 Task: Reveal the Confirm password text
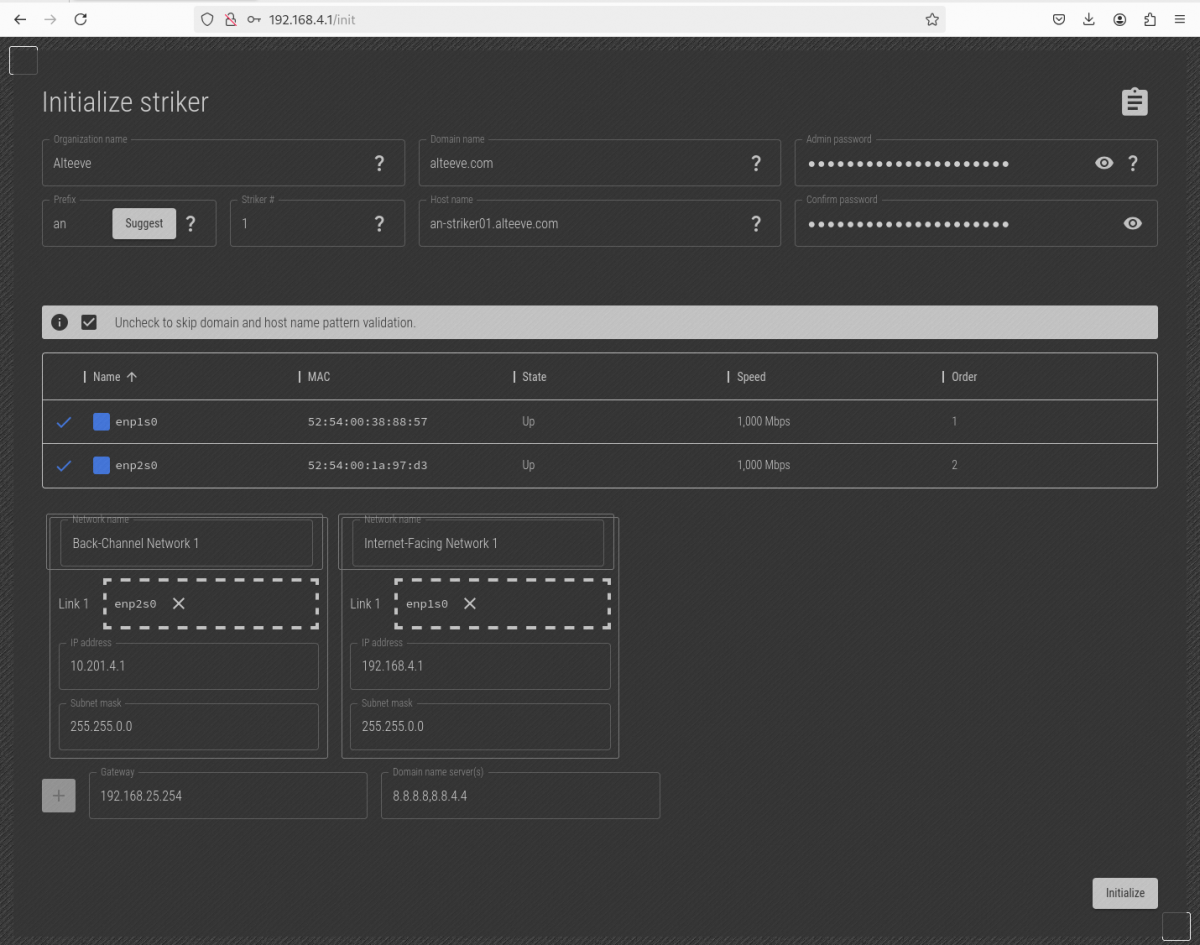coord(1132,224)
